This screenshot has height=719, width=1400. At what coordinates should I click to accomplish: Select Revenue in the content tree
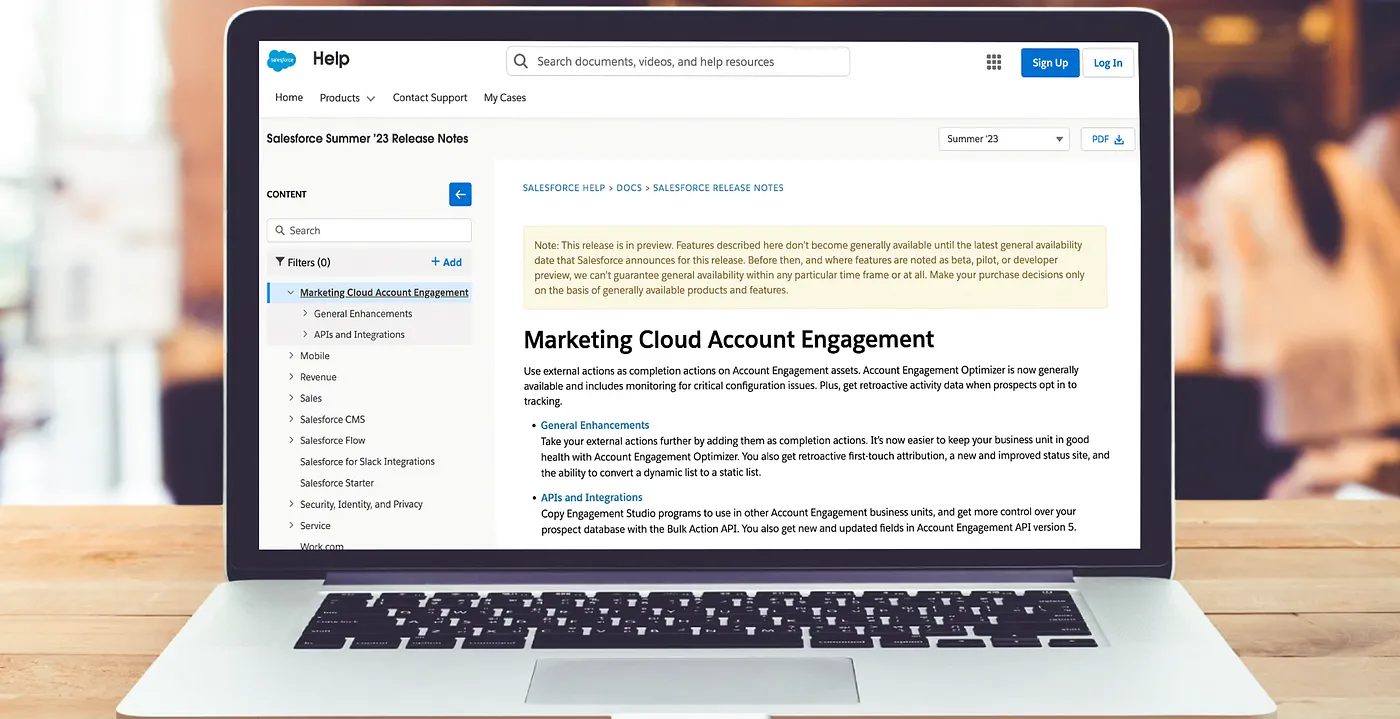click(318, 377)
